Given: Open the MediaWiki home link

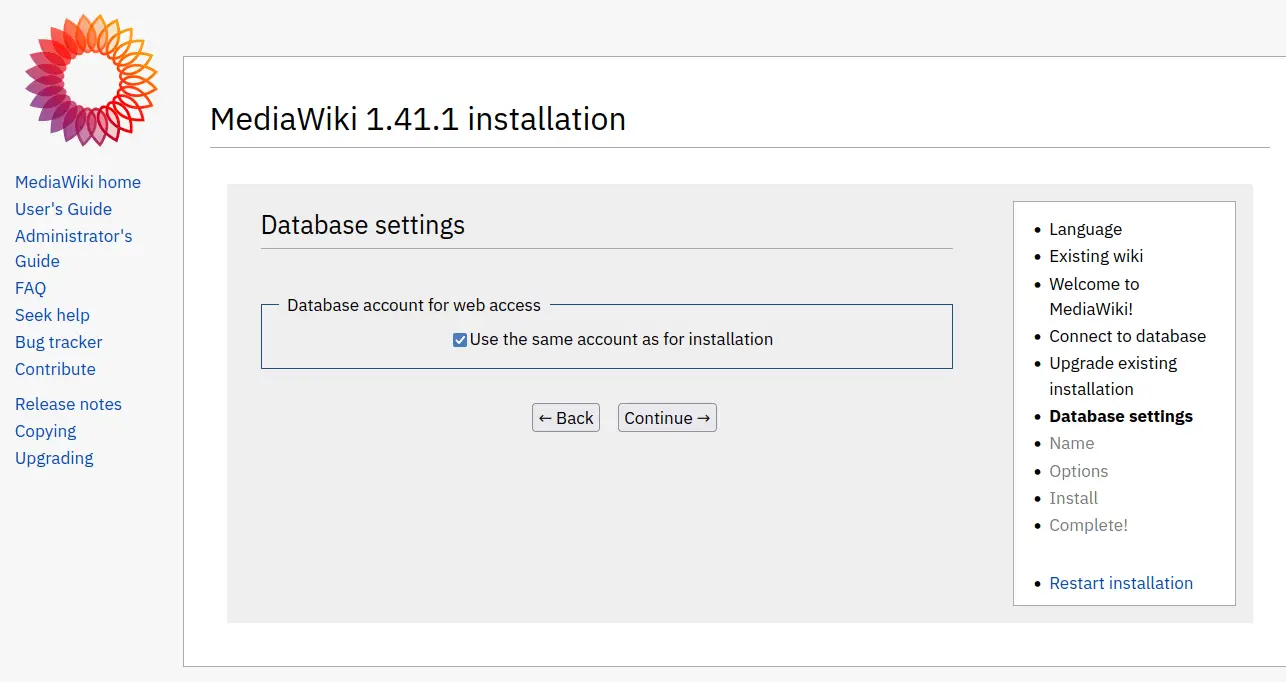Looking at the screenshot, I should coord(78,182).
